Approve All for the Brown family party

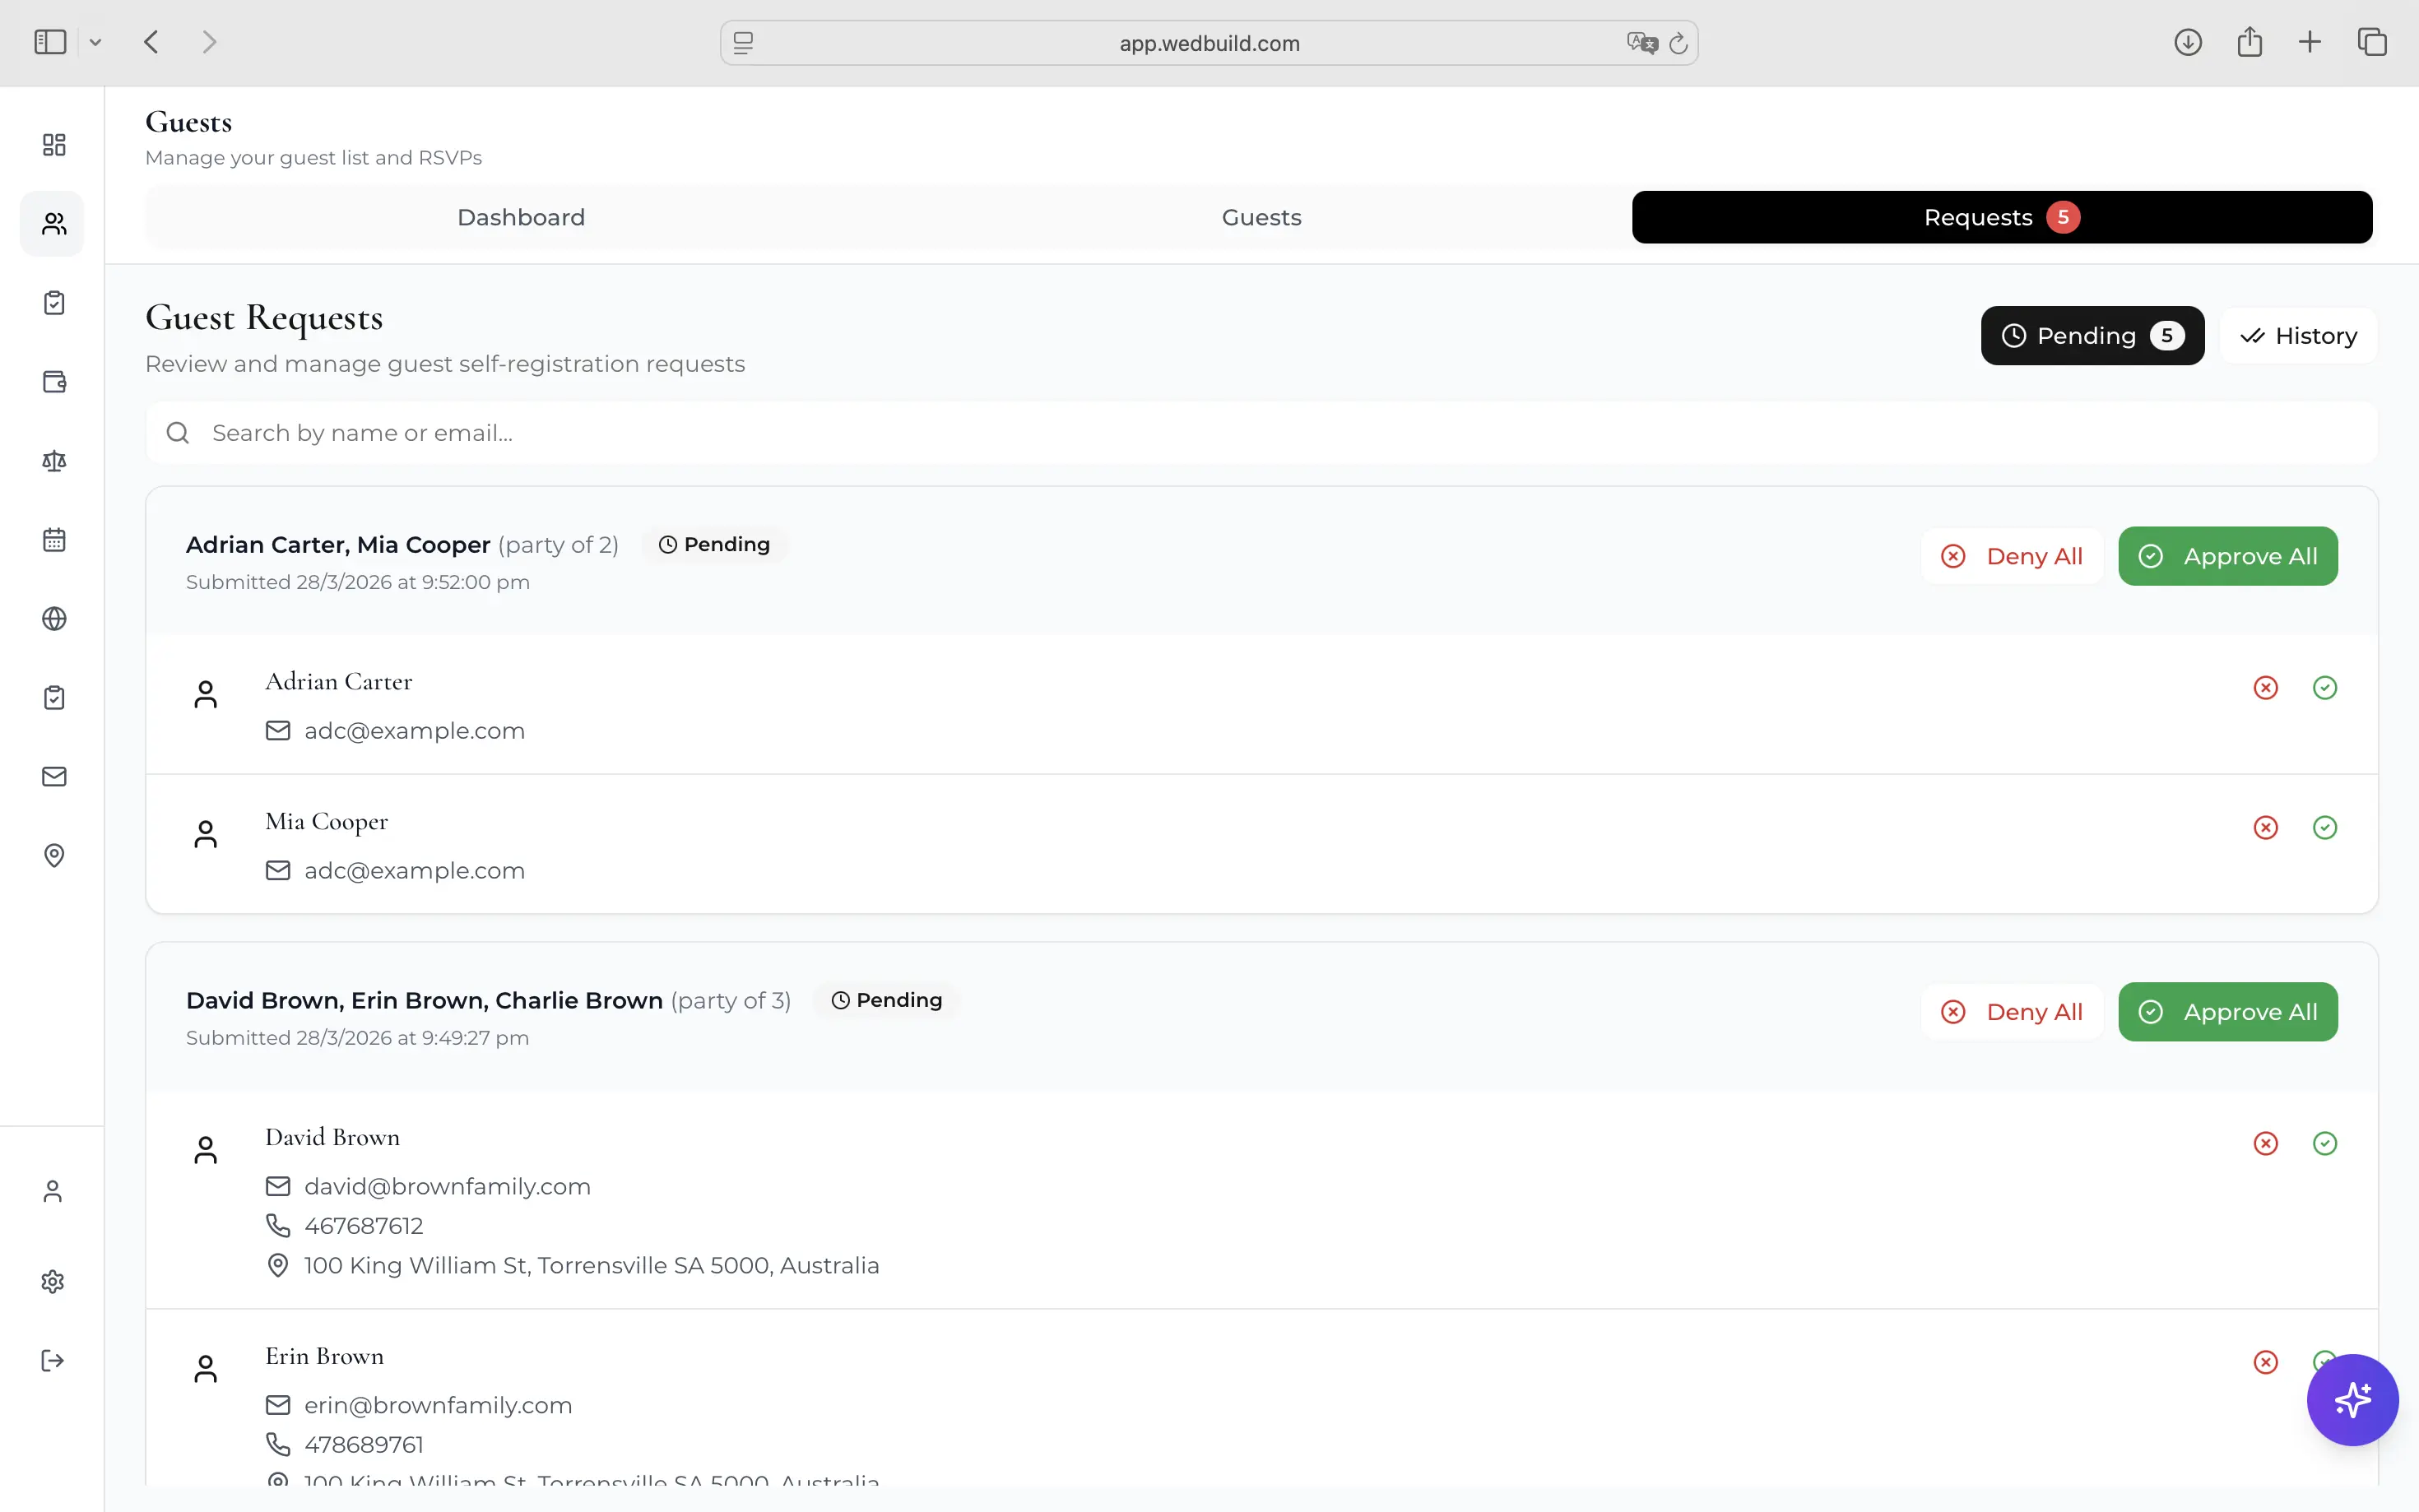[x=2228, y=1013]
